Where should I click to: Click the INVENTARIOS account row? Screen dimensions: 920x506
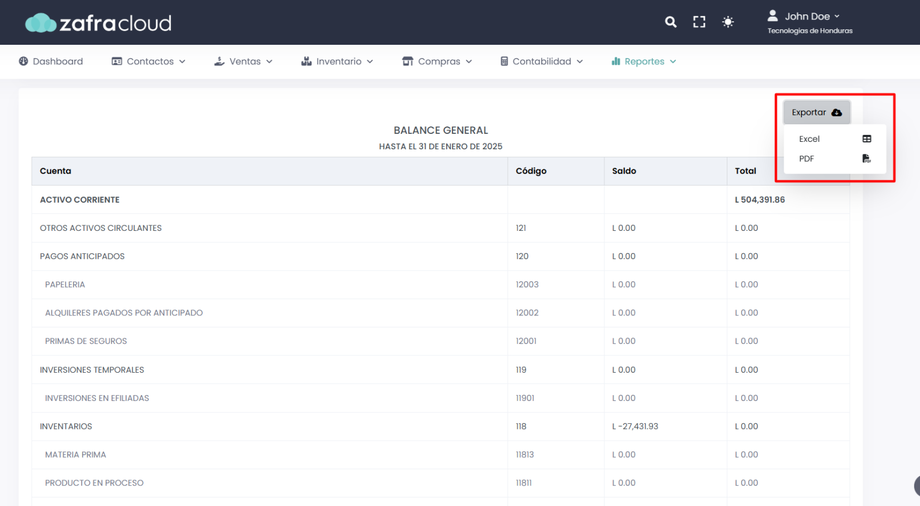coord(68,426)
